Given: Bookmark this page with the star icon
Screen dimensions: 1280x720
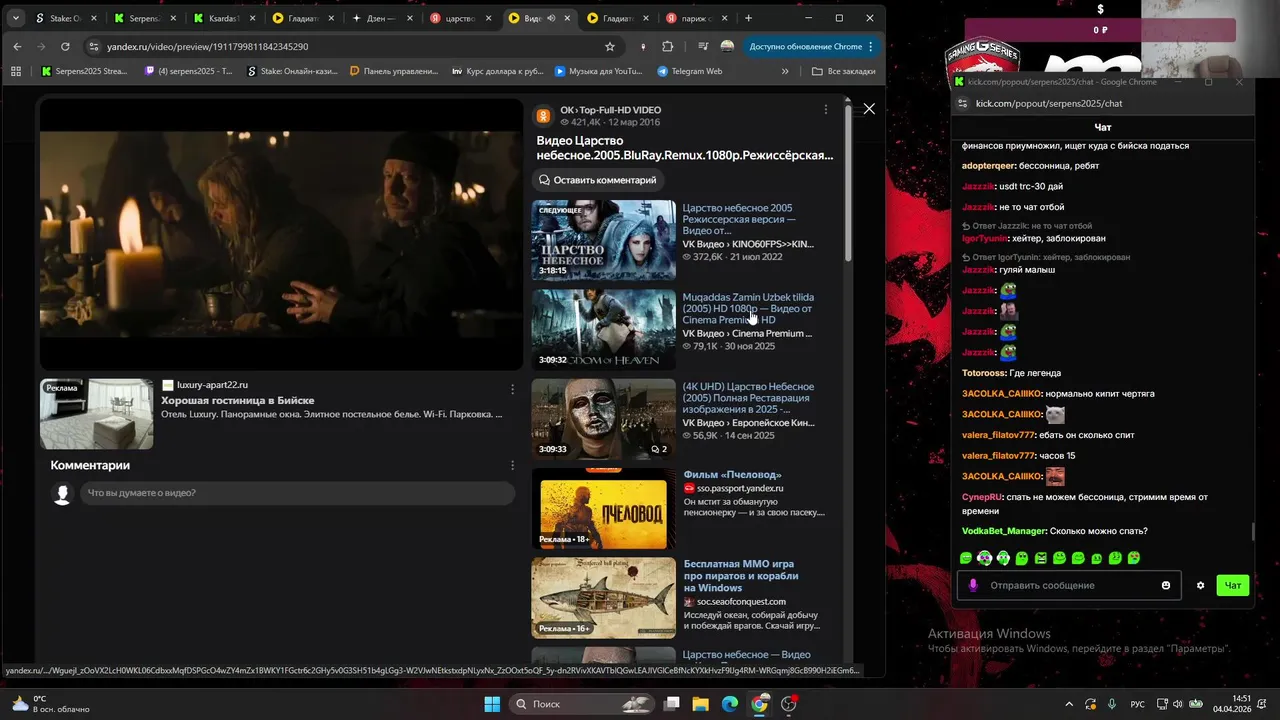Looking at the screenshot, I should tap(610, 47).
